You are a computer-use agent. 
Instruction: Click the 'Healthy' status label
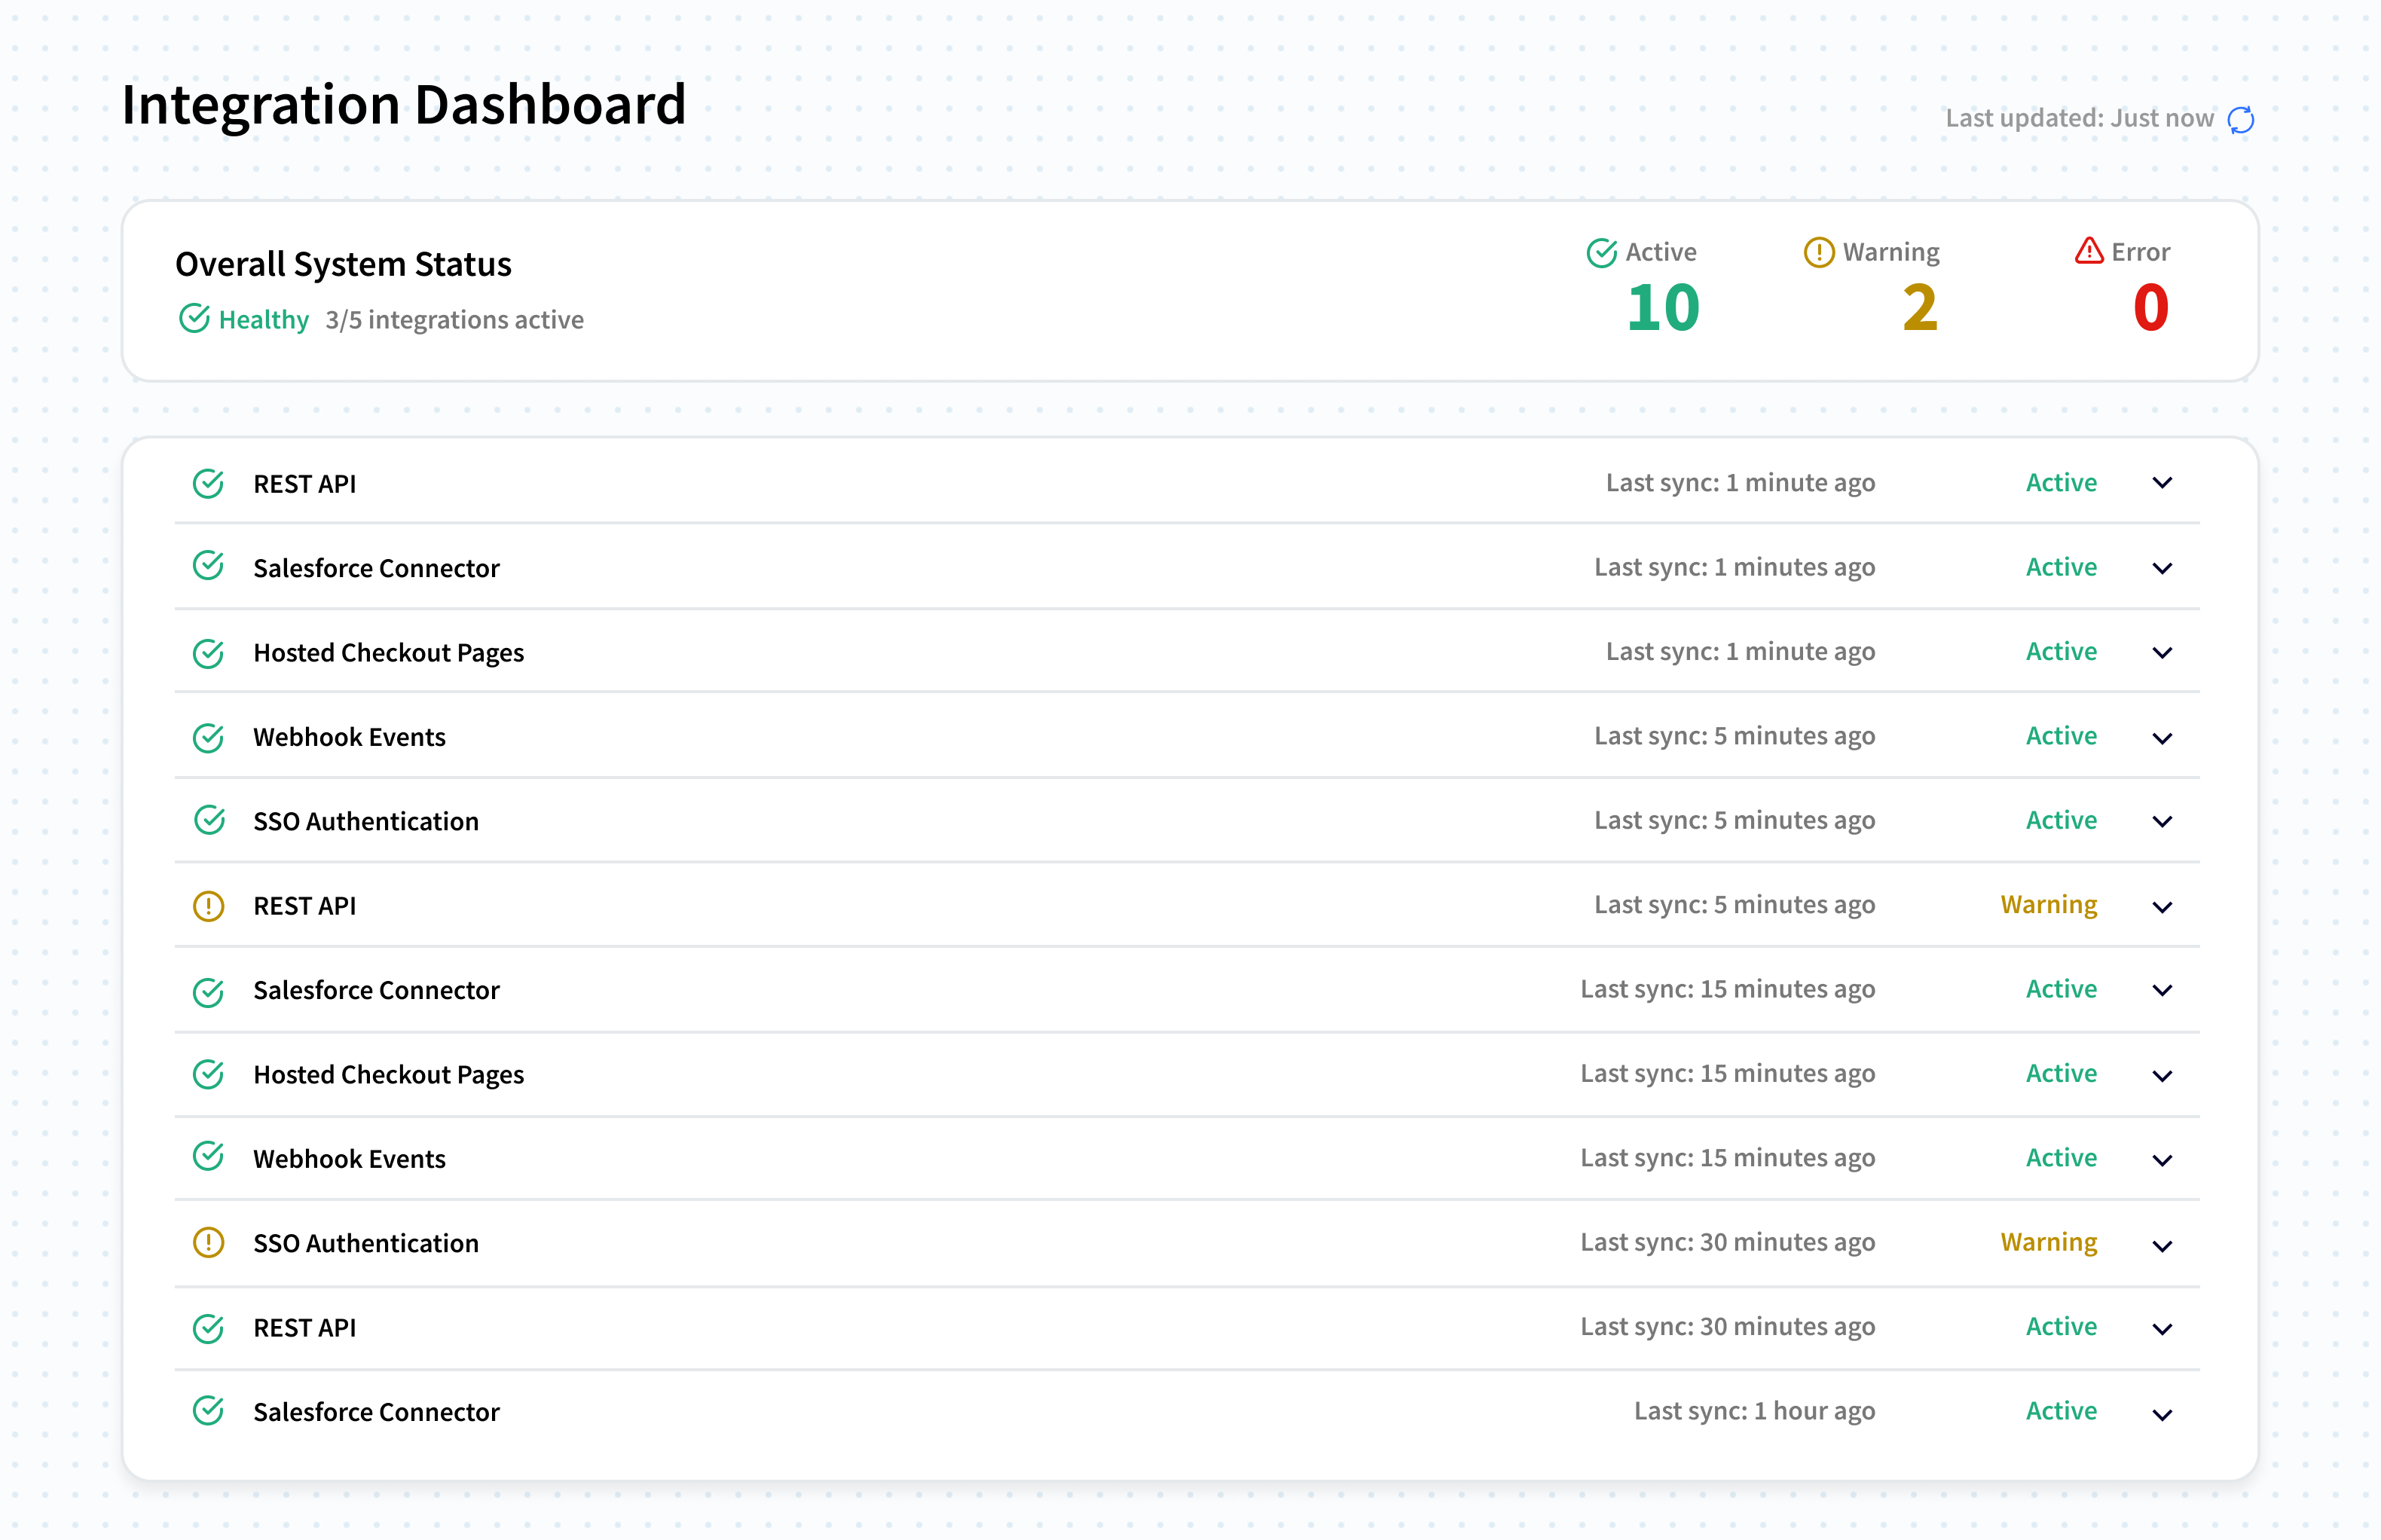click(x=264, y=320)
